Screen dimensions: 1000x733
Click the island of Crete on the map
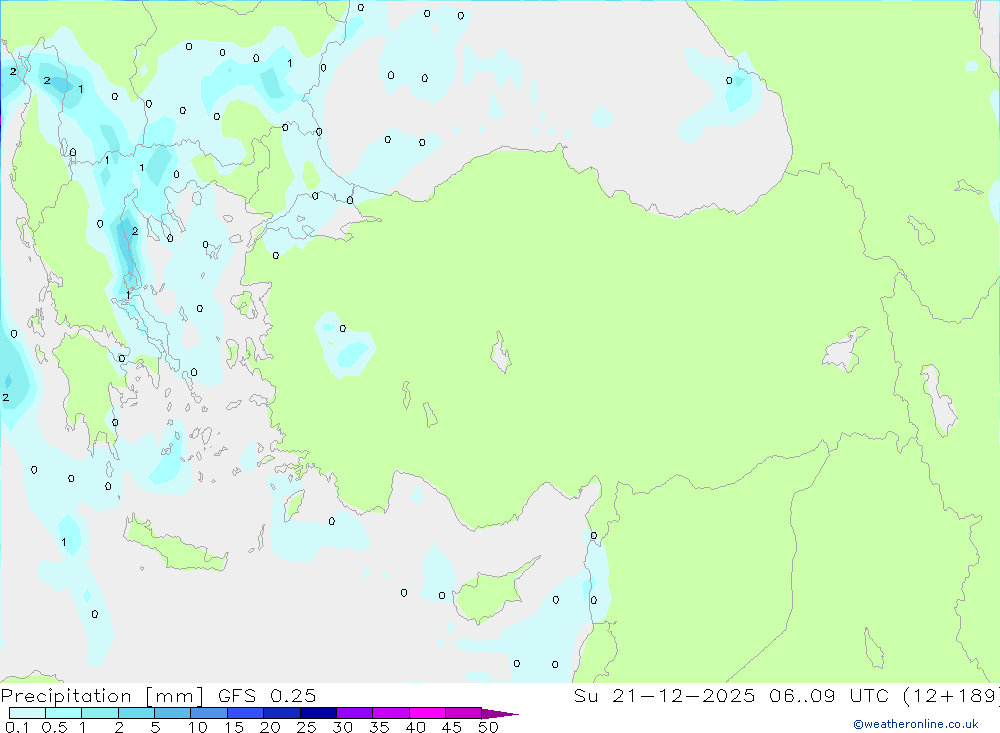(x=175, y=547)
